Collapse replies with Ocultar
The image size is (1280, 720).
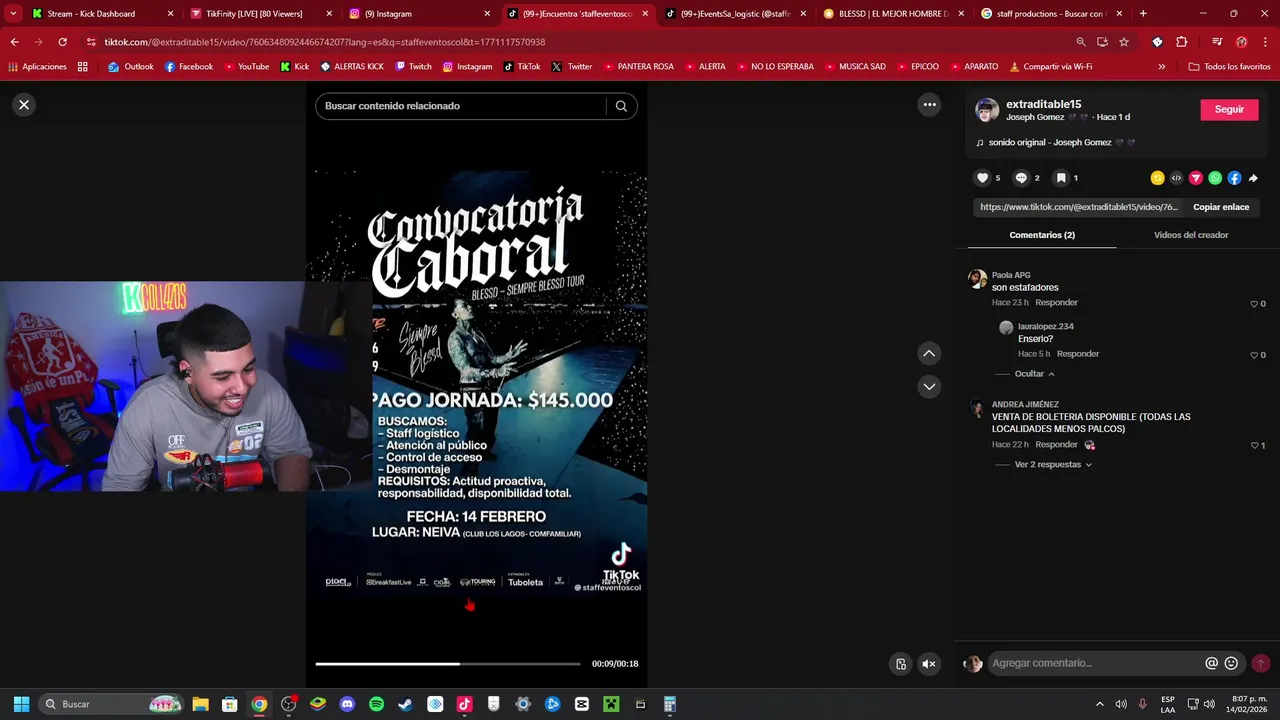coord(1035,374)
